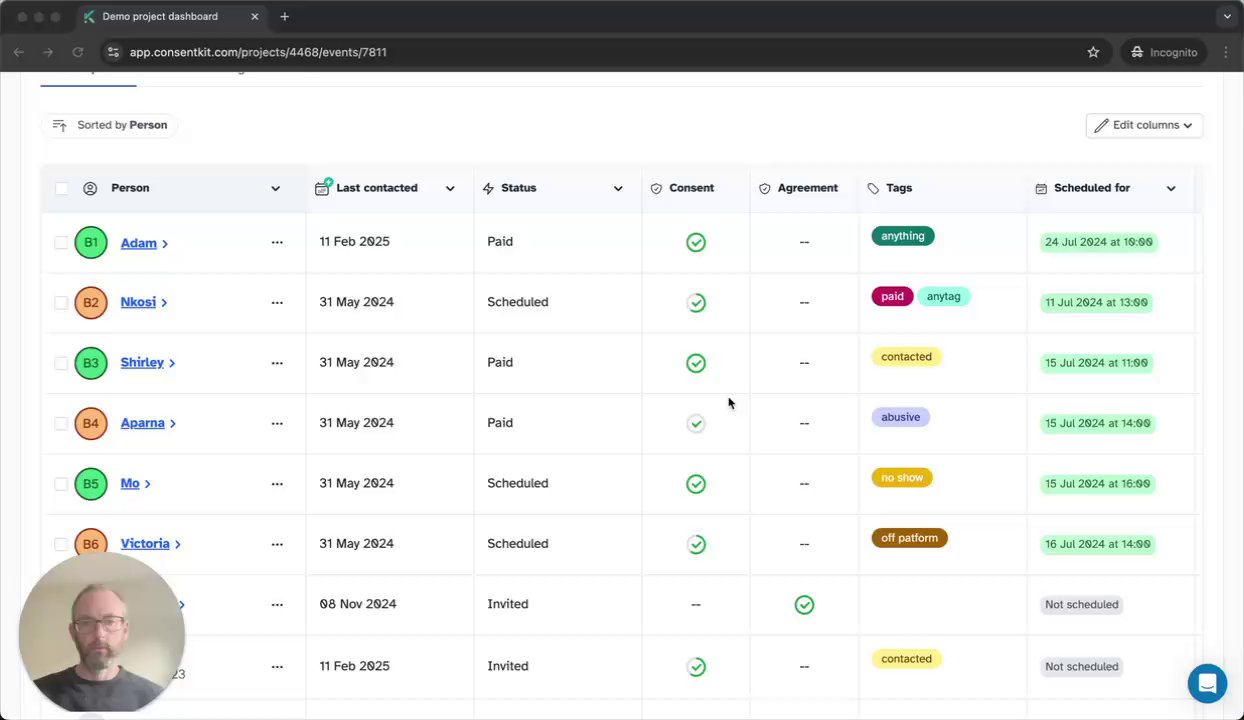Select Victoria's row checkbox
This screenshot has width=1244, height=720.
(61, 544)
